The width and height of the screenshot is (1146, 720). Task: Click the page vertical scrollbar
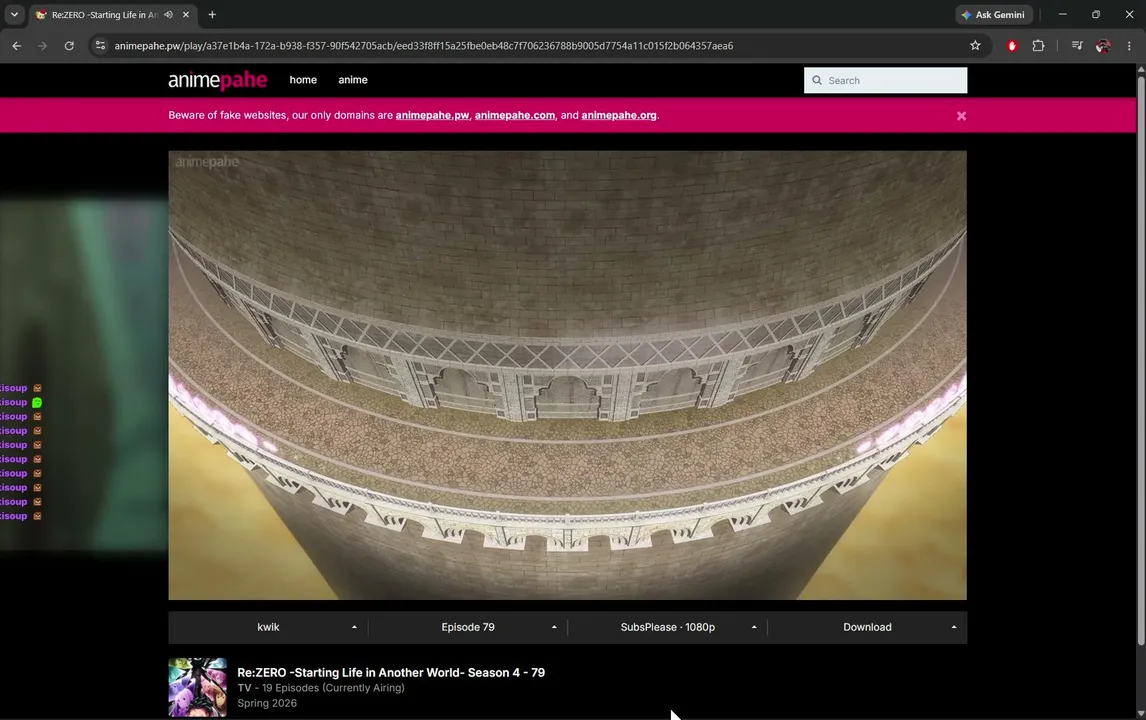coord(1141,360)
